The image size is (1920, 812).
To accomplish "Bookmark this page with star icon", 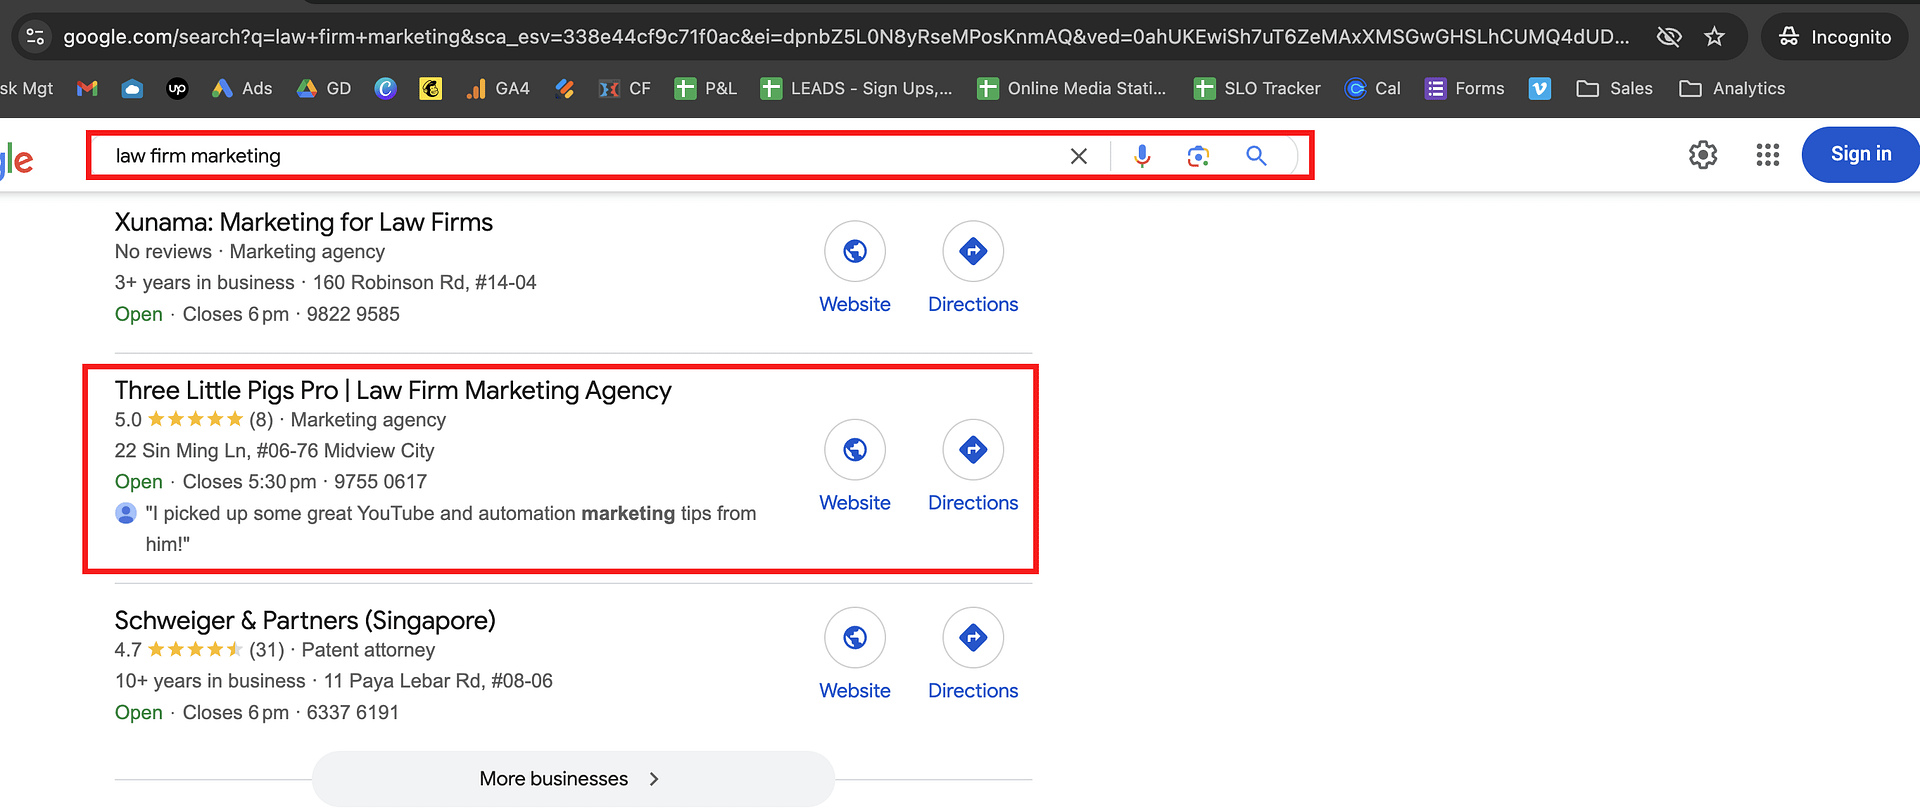I will [1715, 37].
